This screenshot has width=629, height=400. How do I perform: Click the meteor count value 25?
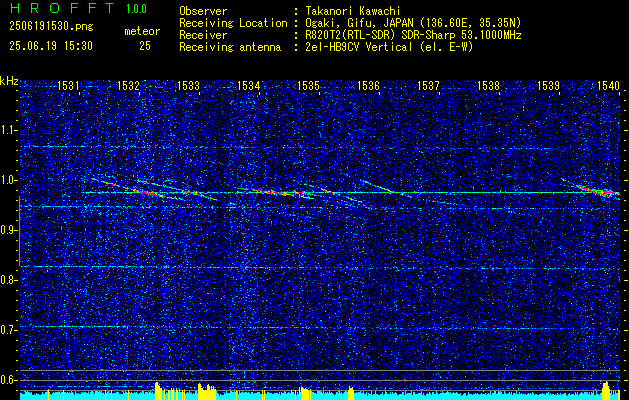[145, 46]
